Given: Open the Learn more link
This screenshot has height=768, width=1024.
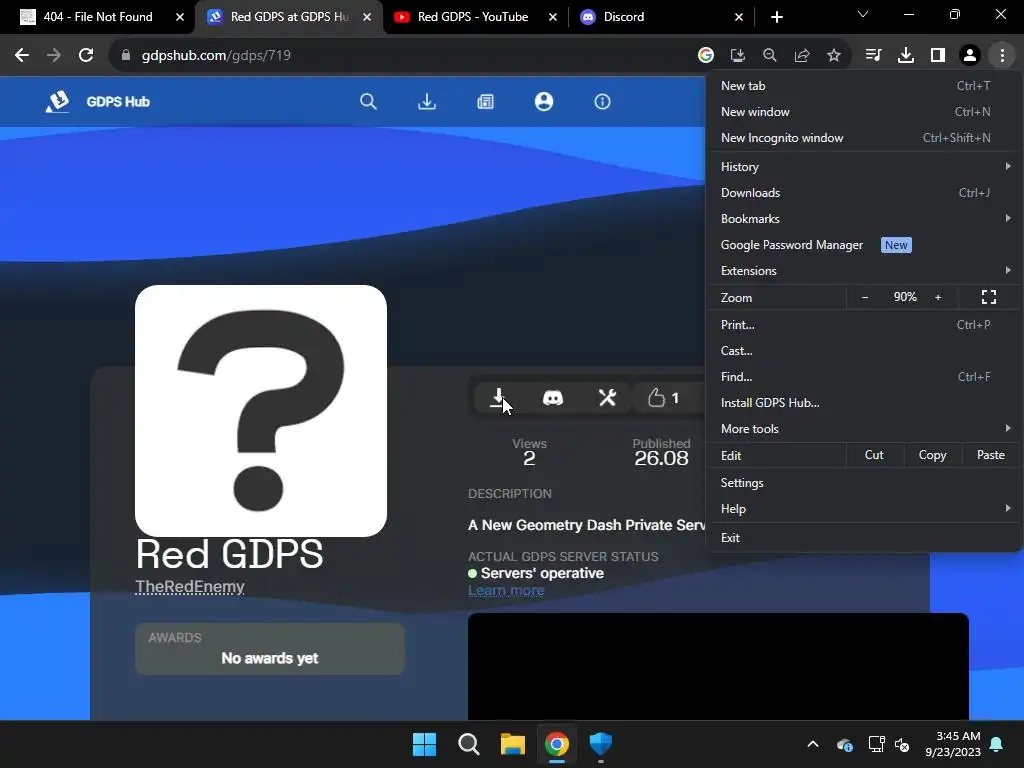Looking at the screenshot, I should 506,590.
